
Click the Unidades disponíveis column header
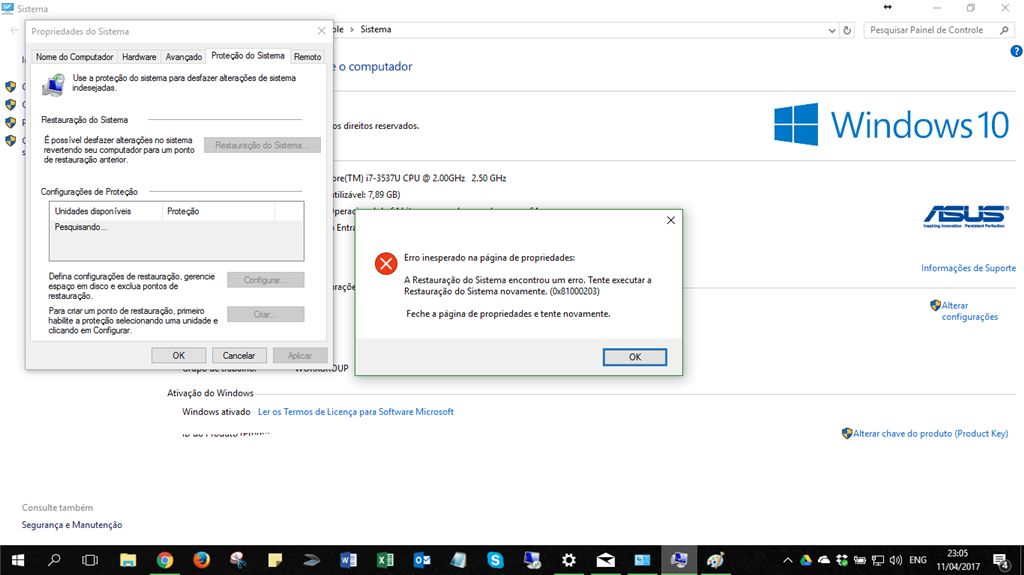106,211
